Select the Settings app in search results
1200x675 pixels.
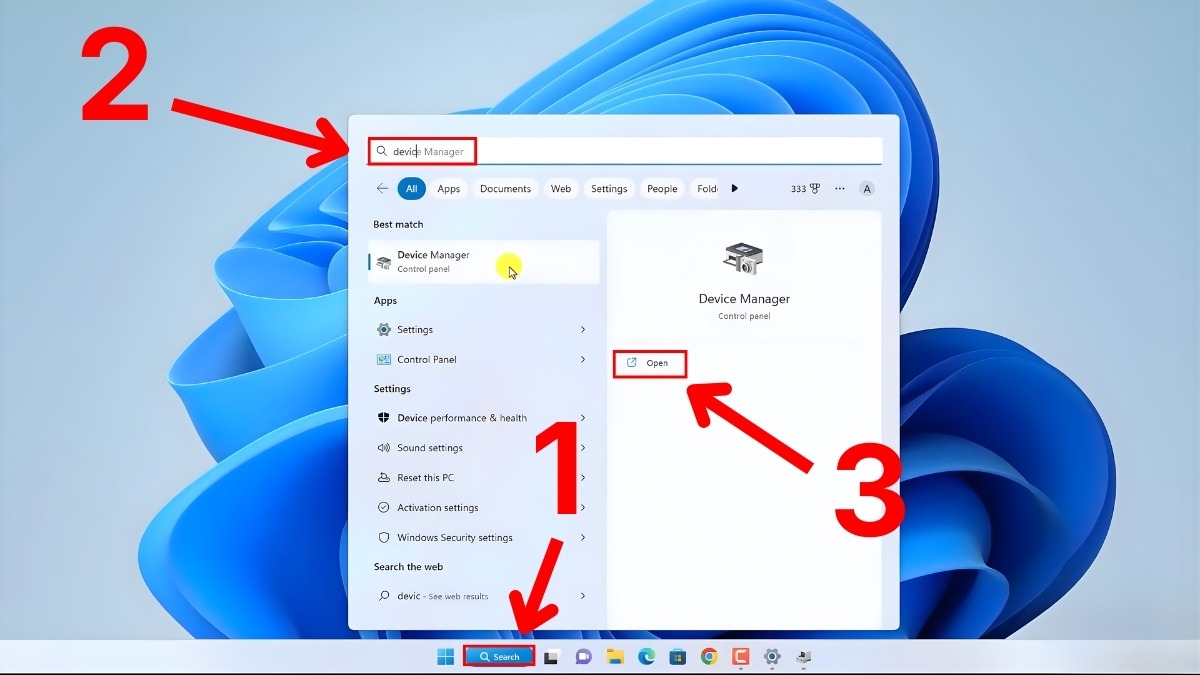pos(413,329)
